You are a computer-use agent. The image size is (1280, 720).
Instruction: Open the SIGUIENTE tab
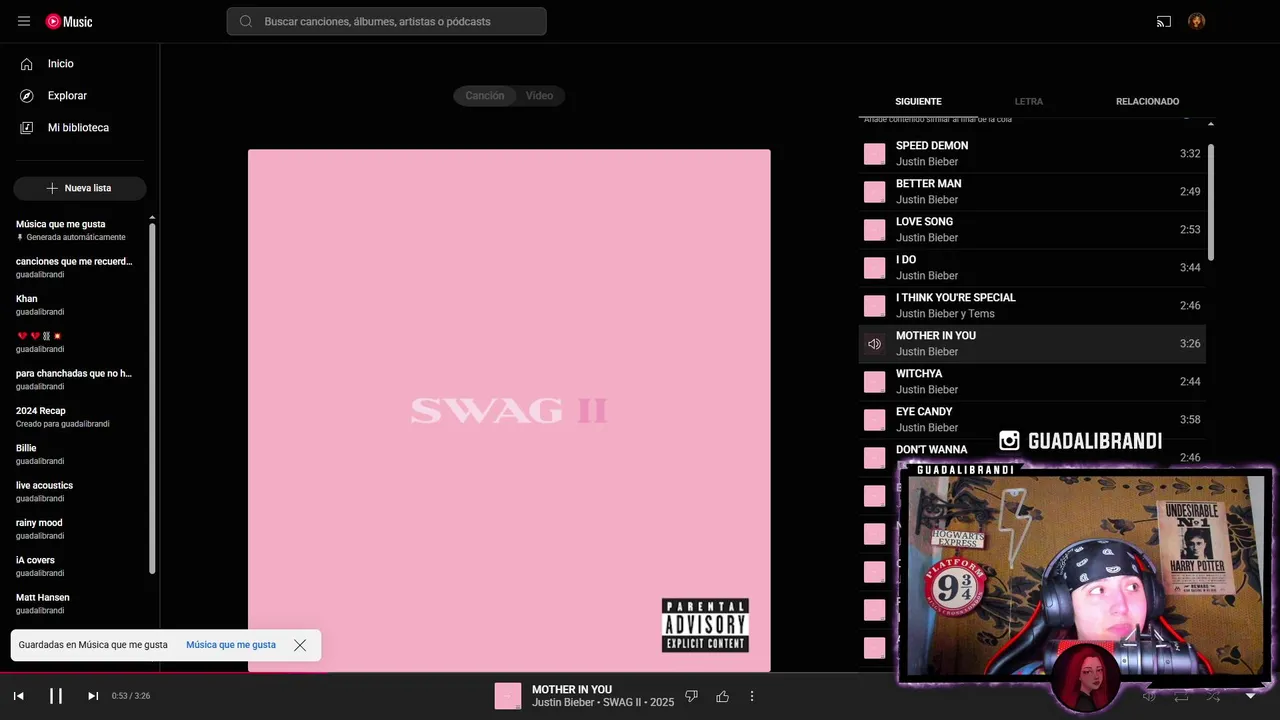pos(918,102)
